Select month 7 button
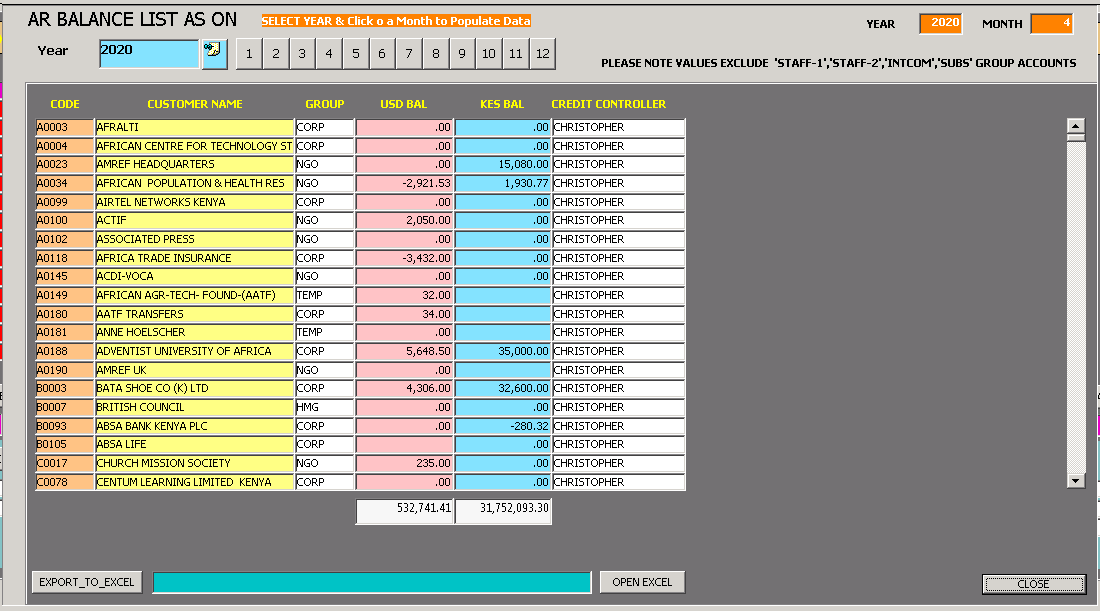This screenshot has height=611, width=1100. (x=408, y=54)
